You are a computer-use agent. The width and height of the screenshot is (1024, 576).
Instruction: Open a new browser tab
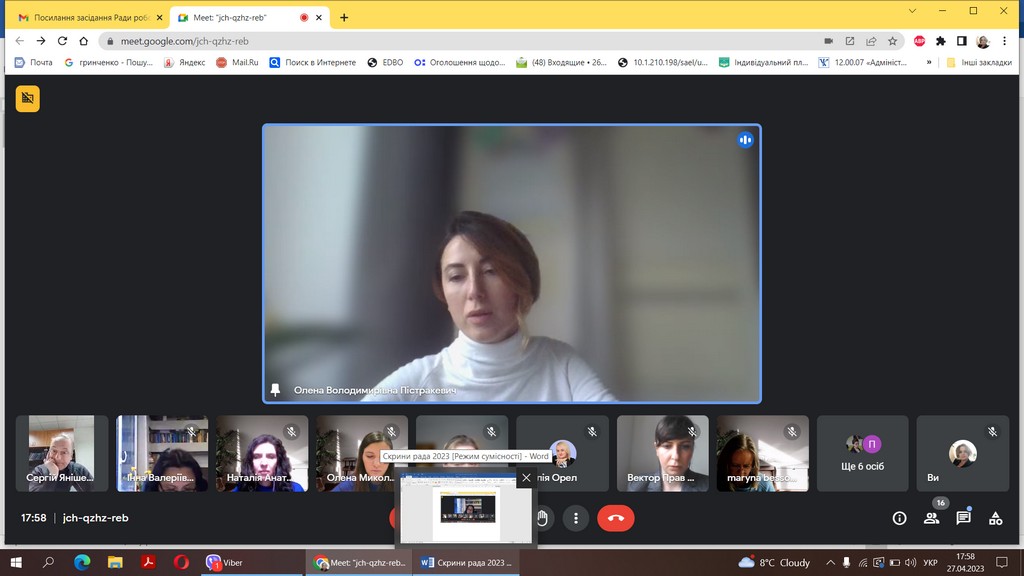344,17
